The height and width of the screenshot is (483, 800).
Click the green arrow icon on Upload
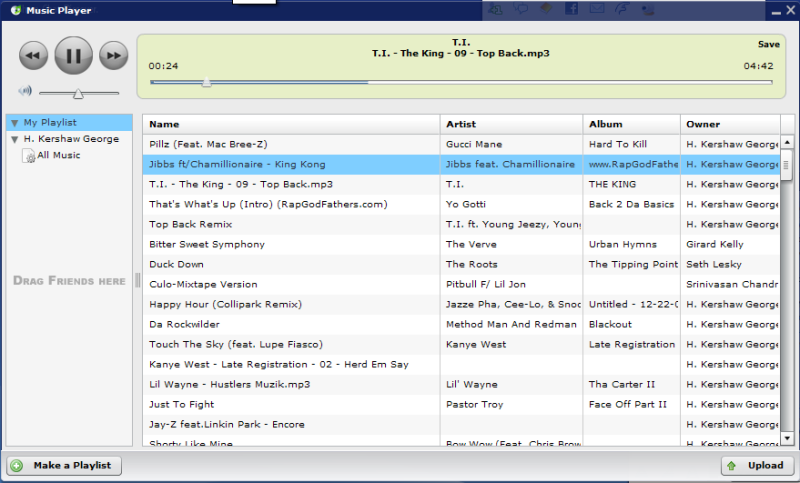tap(732, 465)
